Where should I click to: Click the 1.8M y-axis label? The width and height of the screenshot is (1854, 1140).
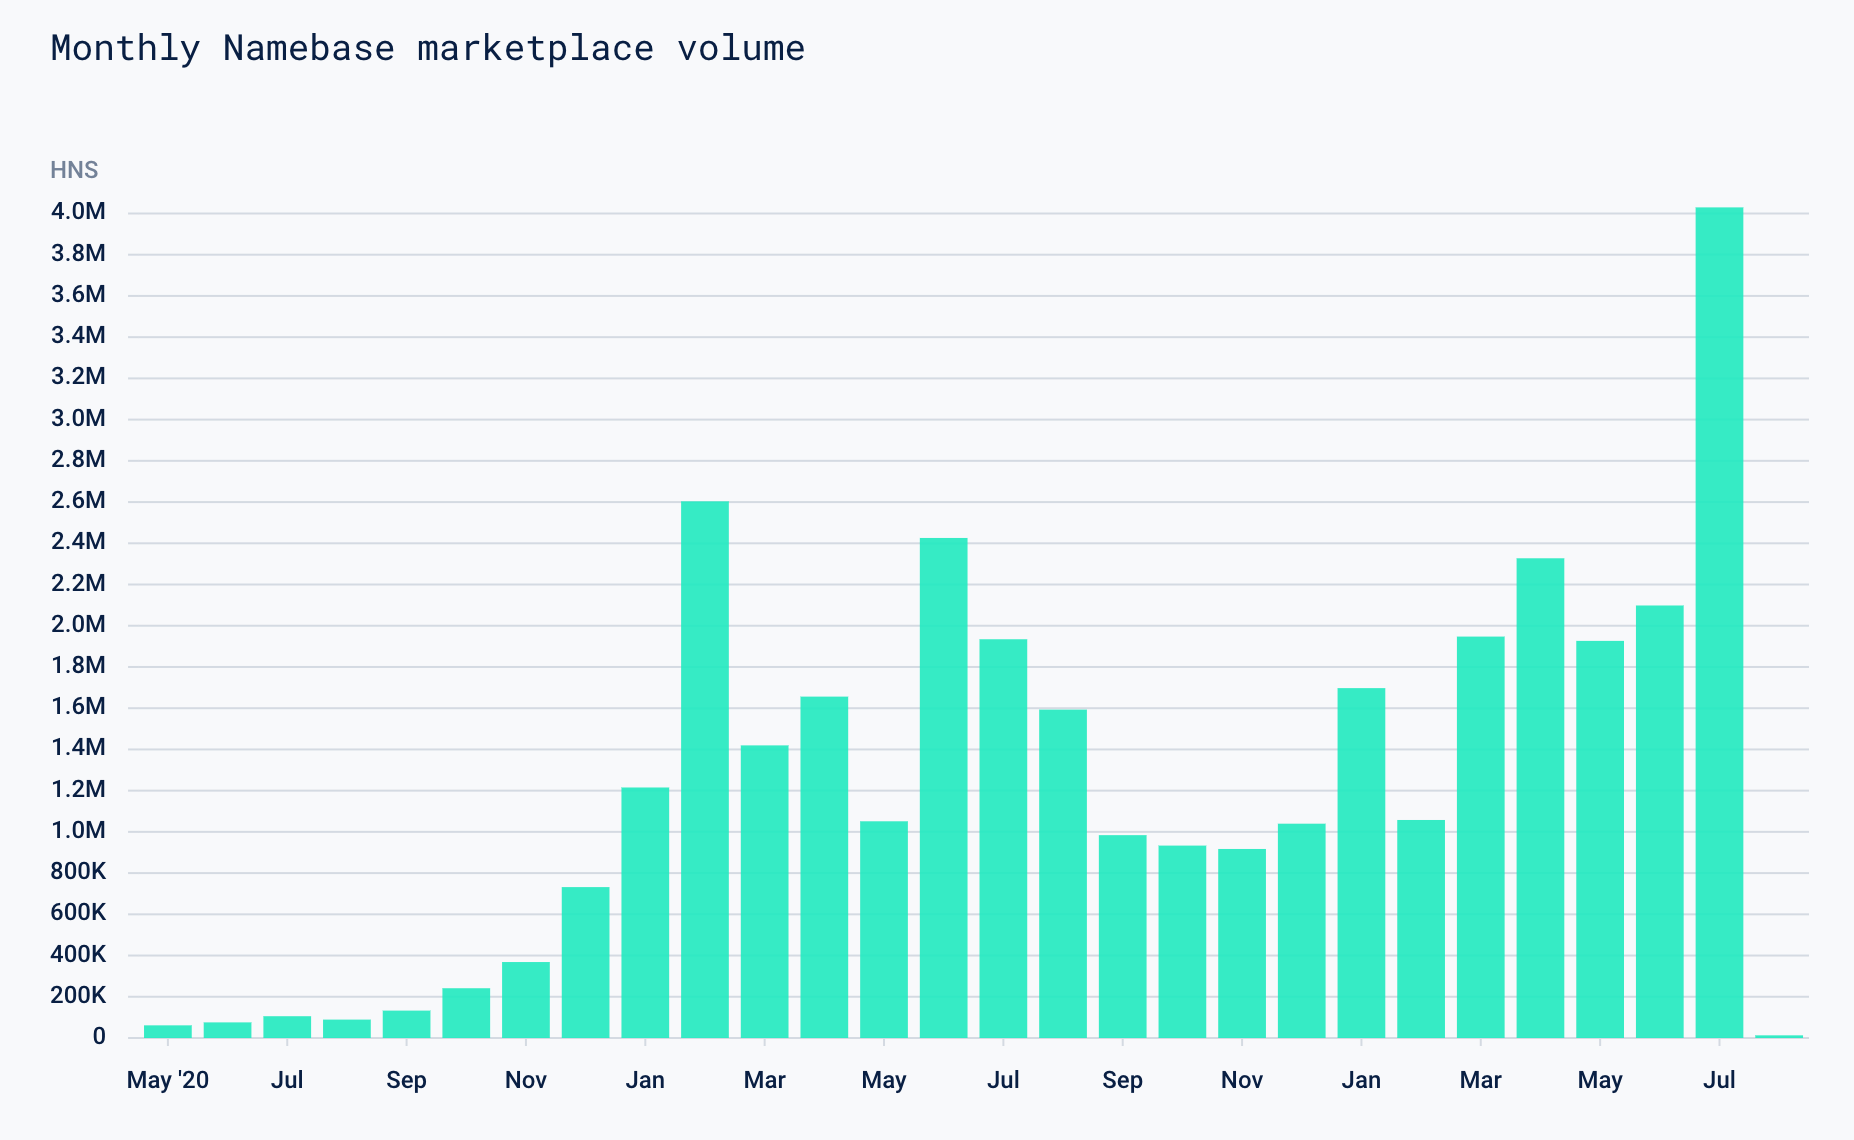point(78,665)
